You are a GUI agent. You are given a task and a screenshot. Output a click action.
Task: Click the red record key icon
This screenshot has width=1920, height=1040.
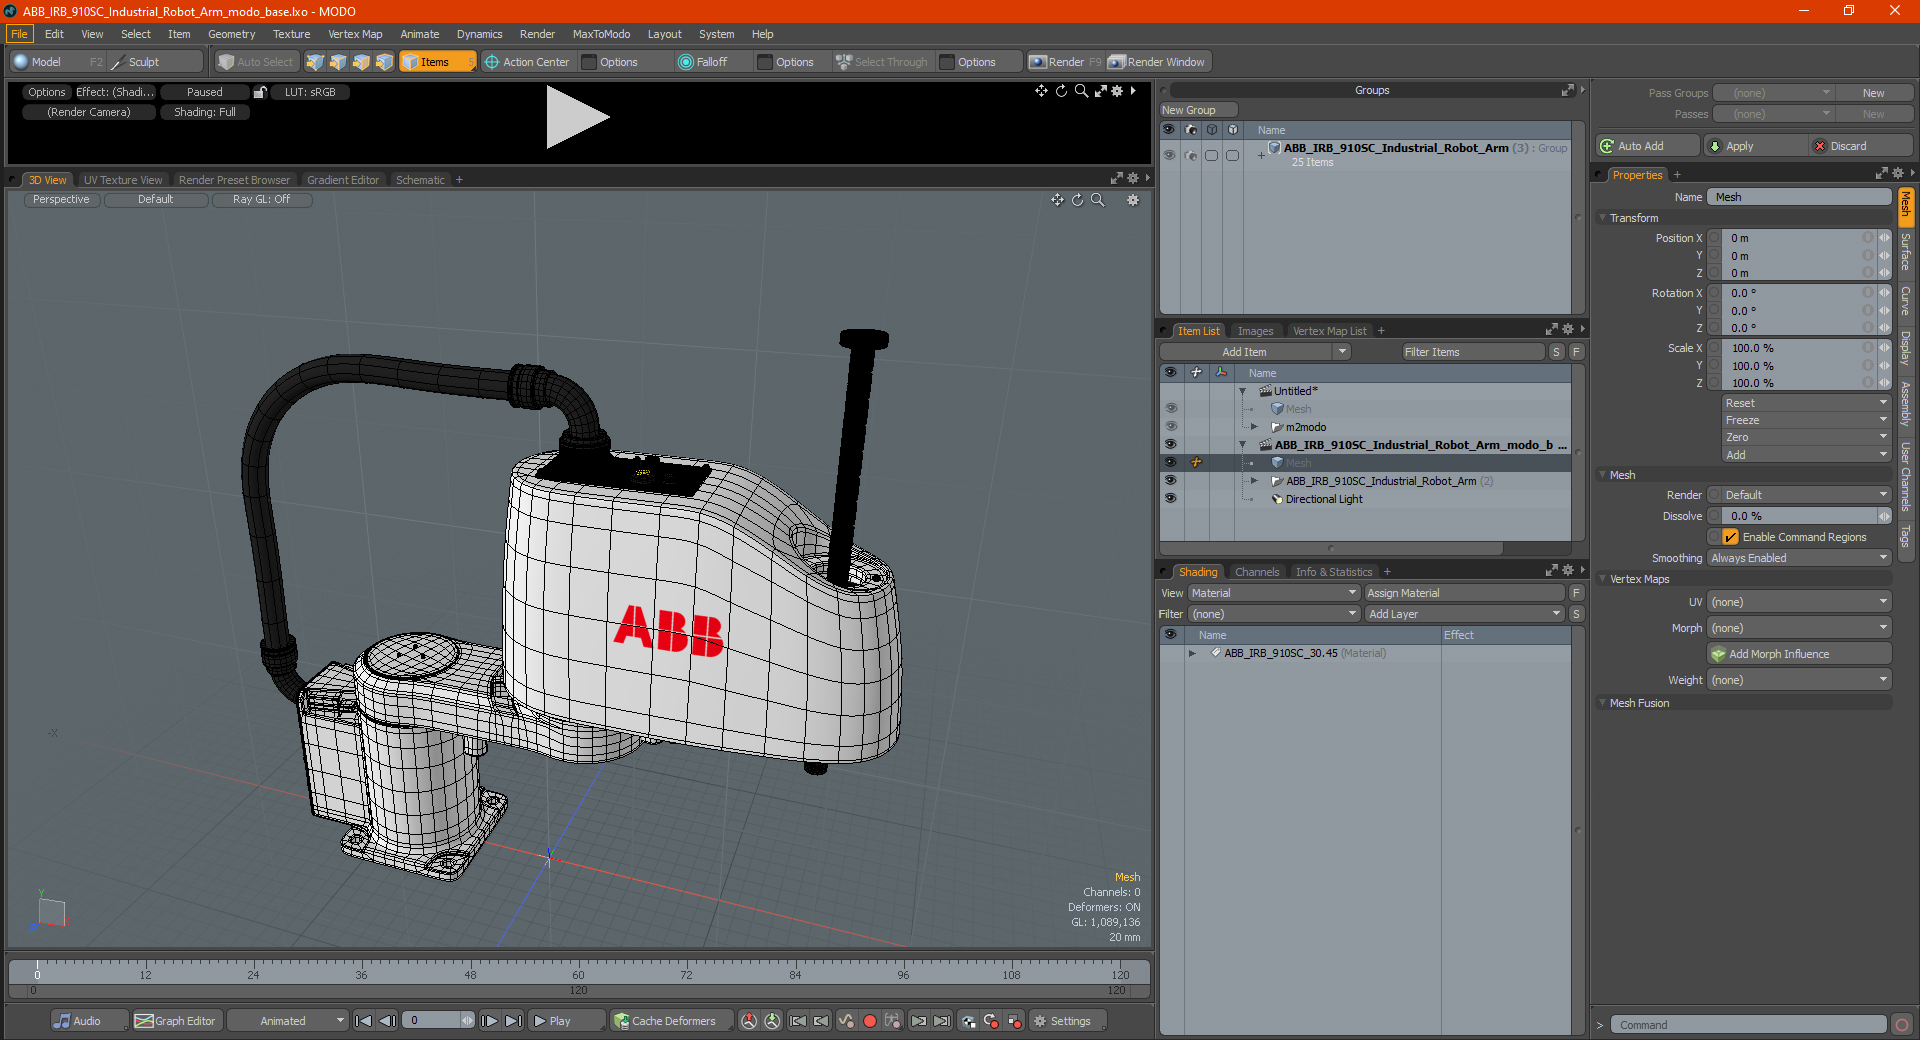[869, 1021]
